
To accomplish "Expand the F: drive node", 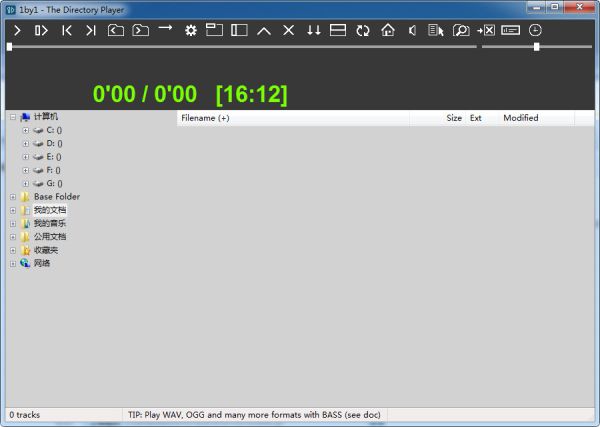I will (x=26, y=170).
